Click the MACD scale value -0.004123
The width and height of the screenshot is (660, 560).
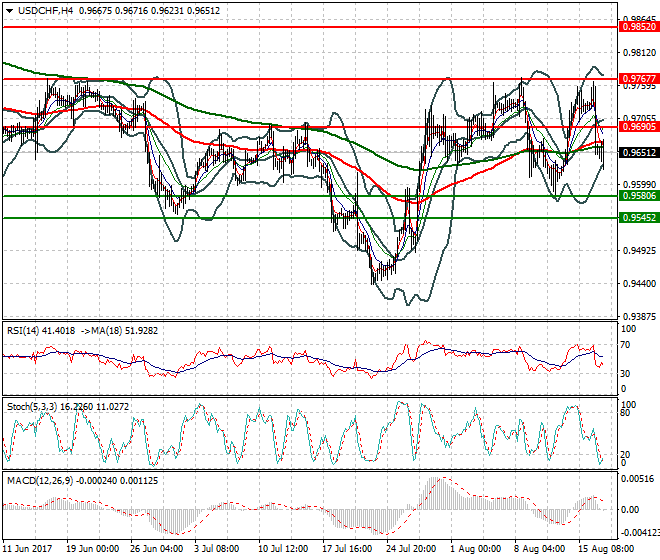[x=640, y=533]
